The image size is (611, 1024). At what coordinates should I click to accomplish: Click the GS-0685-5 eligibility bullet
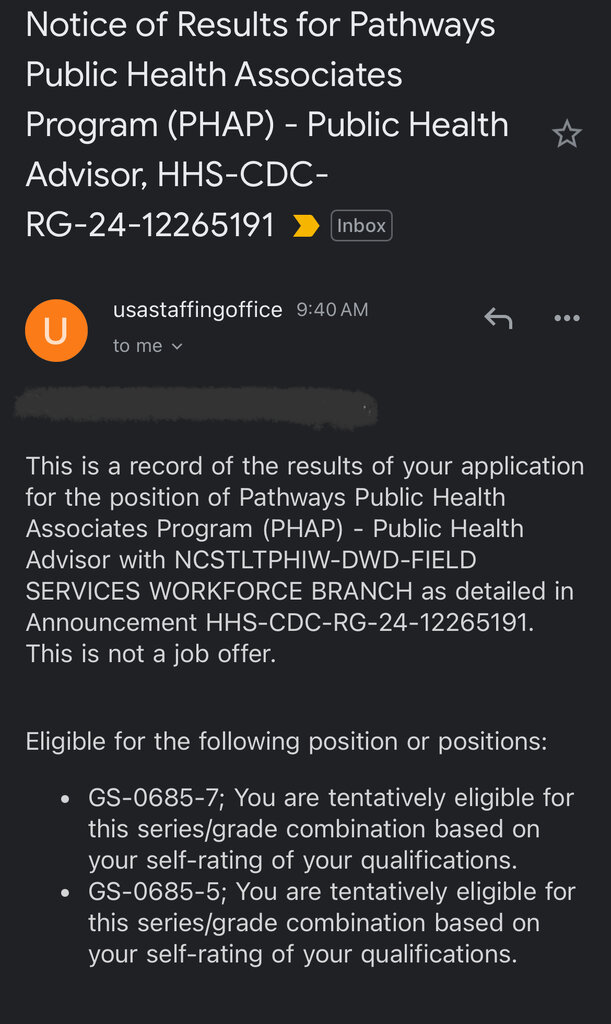(x=330, y=922)
